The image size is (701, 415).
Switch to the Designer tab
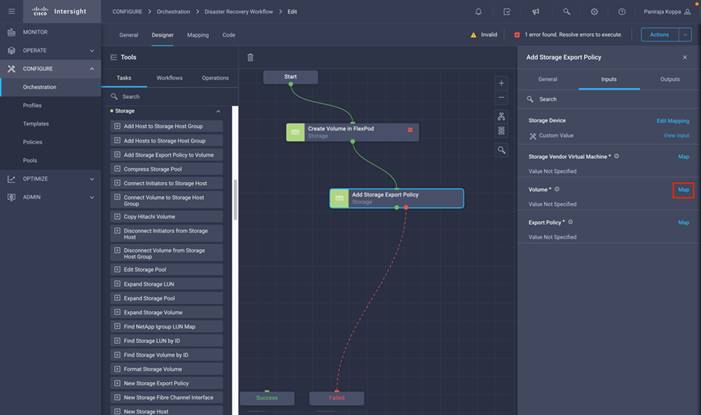[x=162, y=35]
